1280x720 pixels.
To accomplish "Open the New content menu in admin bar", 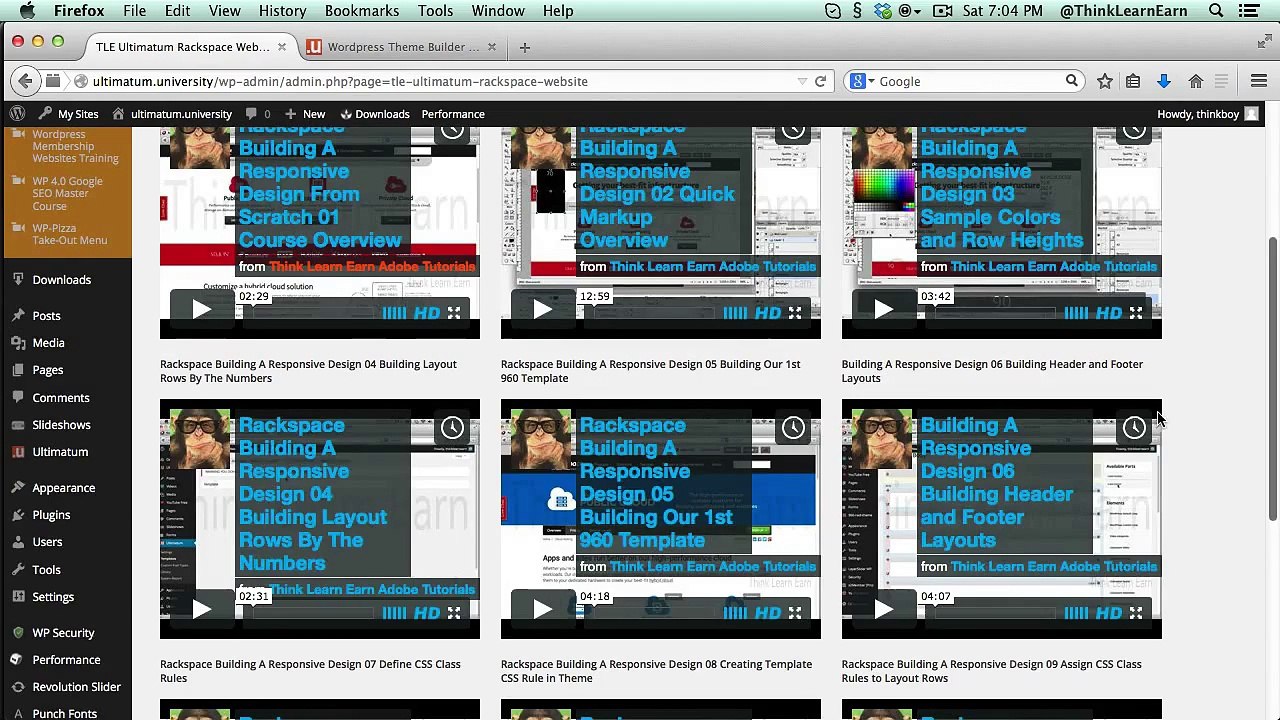I will pyautogui.click(x=305, y=114).
